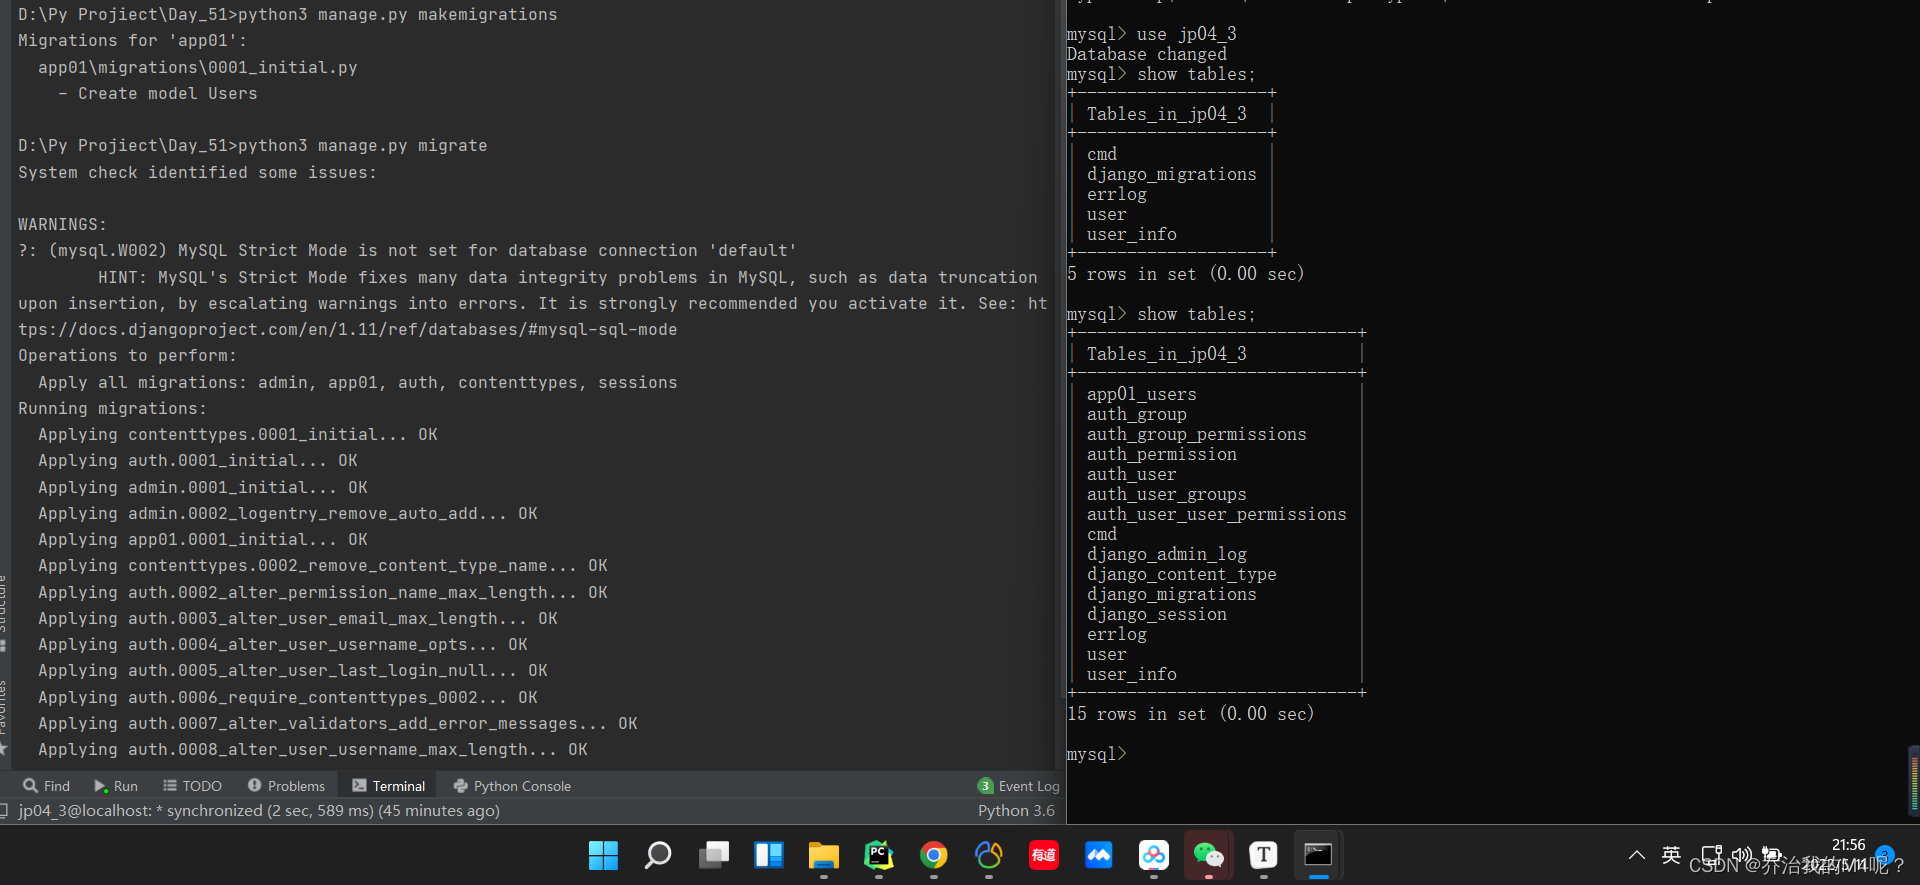Image resolution: width=1920 pixels, height=885 pixels.
Task: Open the Youdao red taskbar icon
Action: [x=1044, y=855]
